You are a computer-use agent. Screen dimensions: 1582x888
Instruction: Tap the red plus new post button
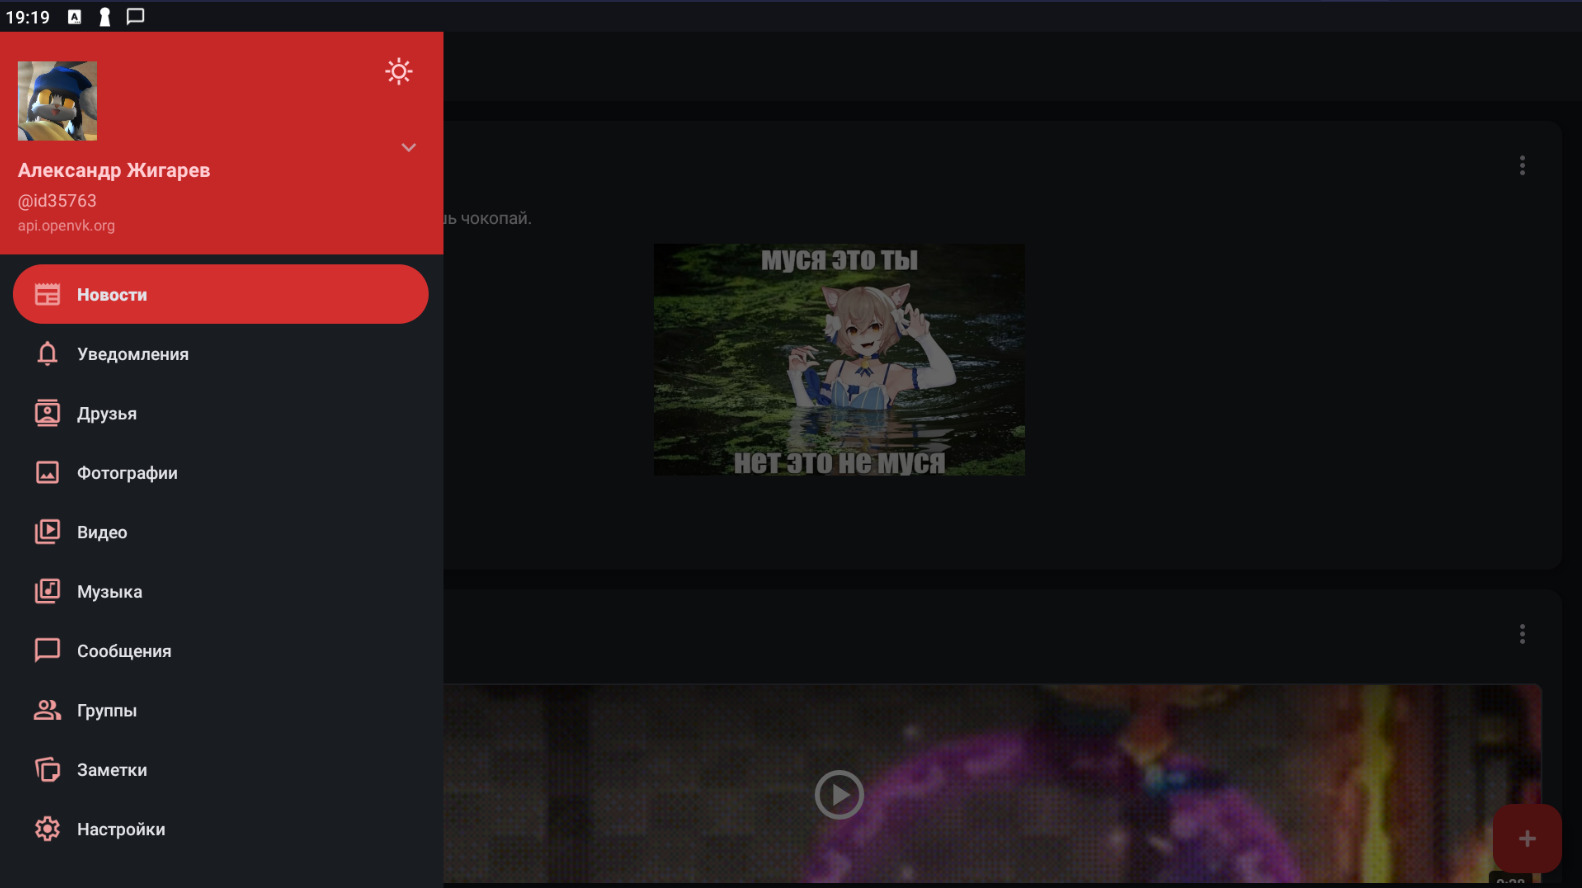(x=1527, y=839)
